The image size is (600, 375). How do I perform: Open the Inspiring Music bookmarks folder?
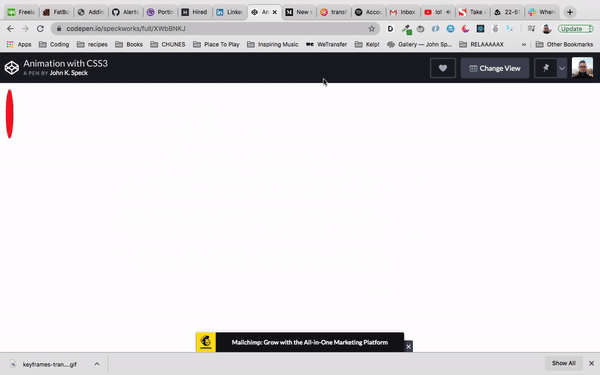(272, 44)
